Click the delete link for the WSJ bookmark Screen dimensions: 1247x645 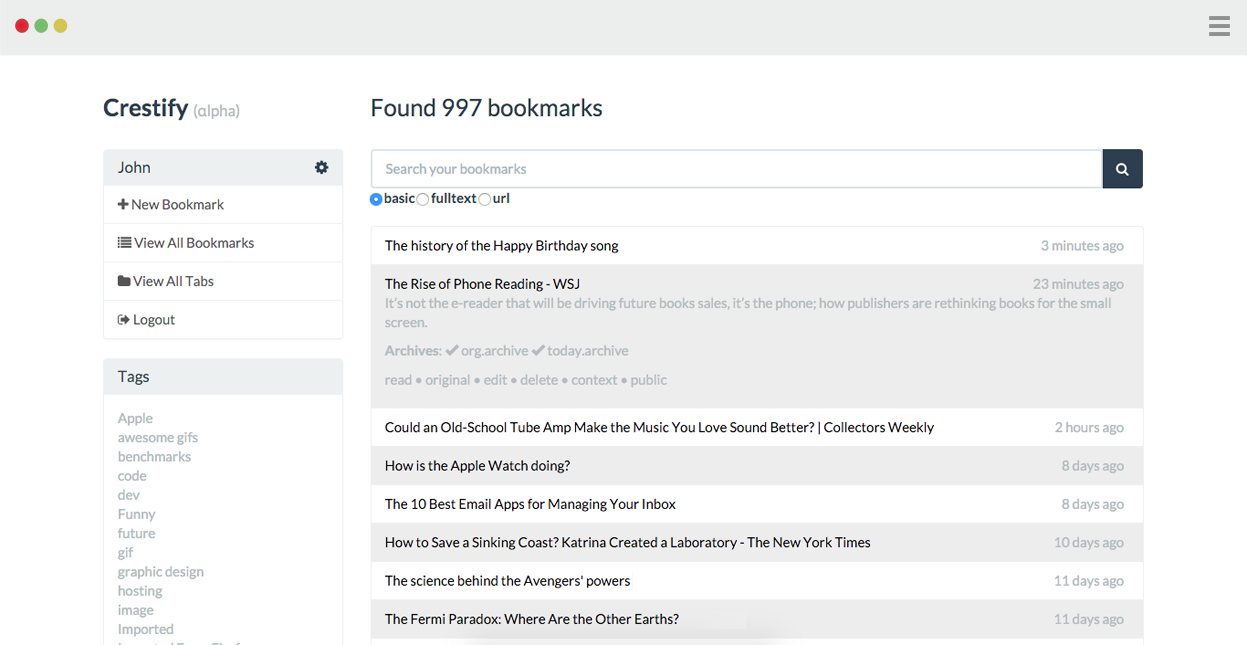[x=538, y=380]
